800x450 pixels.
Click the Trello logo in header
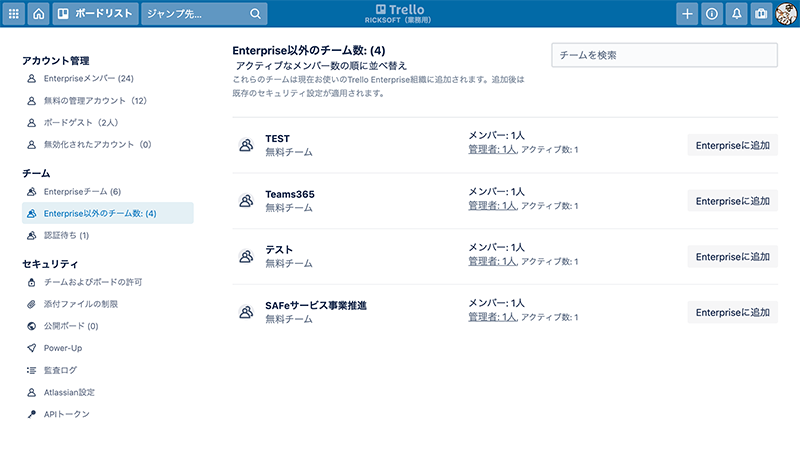coord(400,10)
